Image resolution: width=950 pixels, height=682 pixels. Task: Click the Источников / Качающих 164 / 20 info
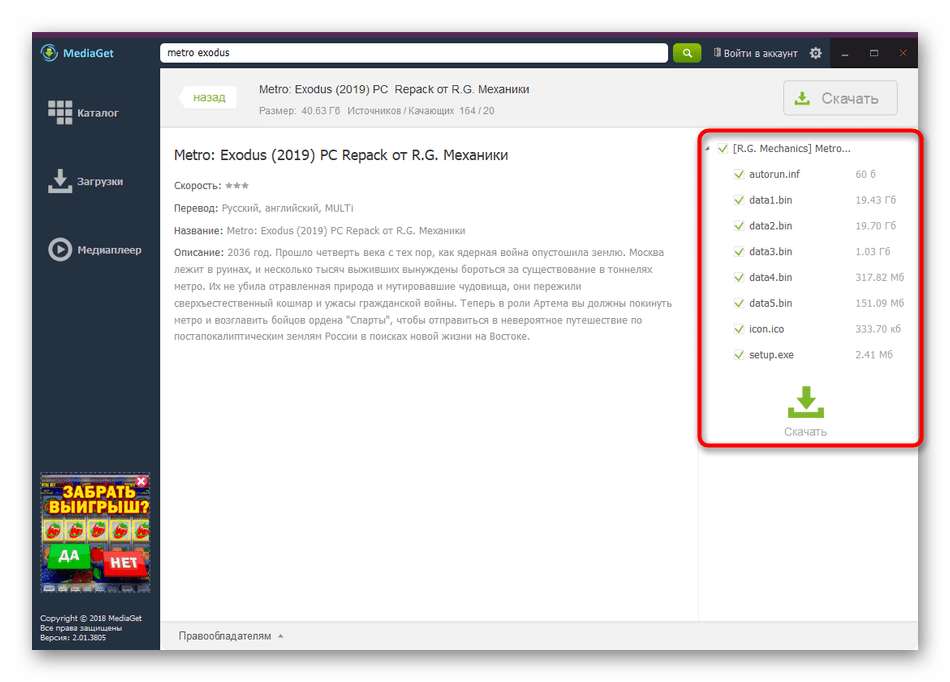click(420, 111)
